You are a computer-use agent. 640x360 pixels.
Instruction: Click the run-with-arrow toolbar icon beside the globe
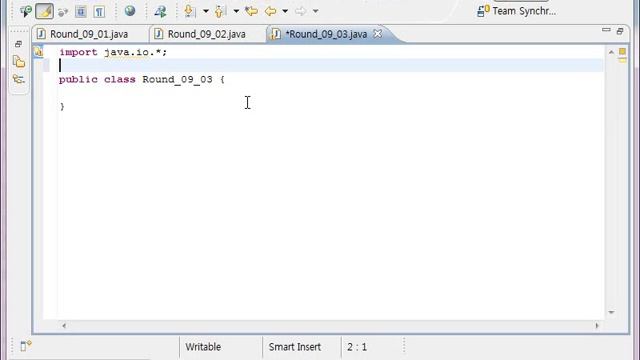point(160,11)
